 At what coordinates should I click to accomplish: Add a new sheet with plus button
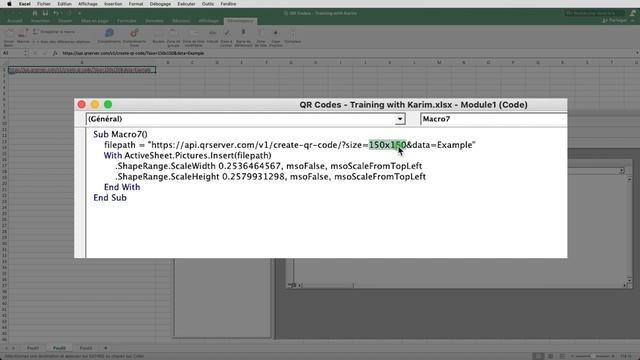click(x=105, y=348)
